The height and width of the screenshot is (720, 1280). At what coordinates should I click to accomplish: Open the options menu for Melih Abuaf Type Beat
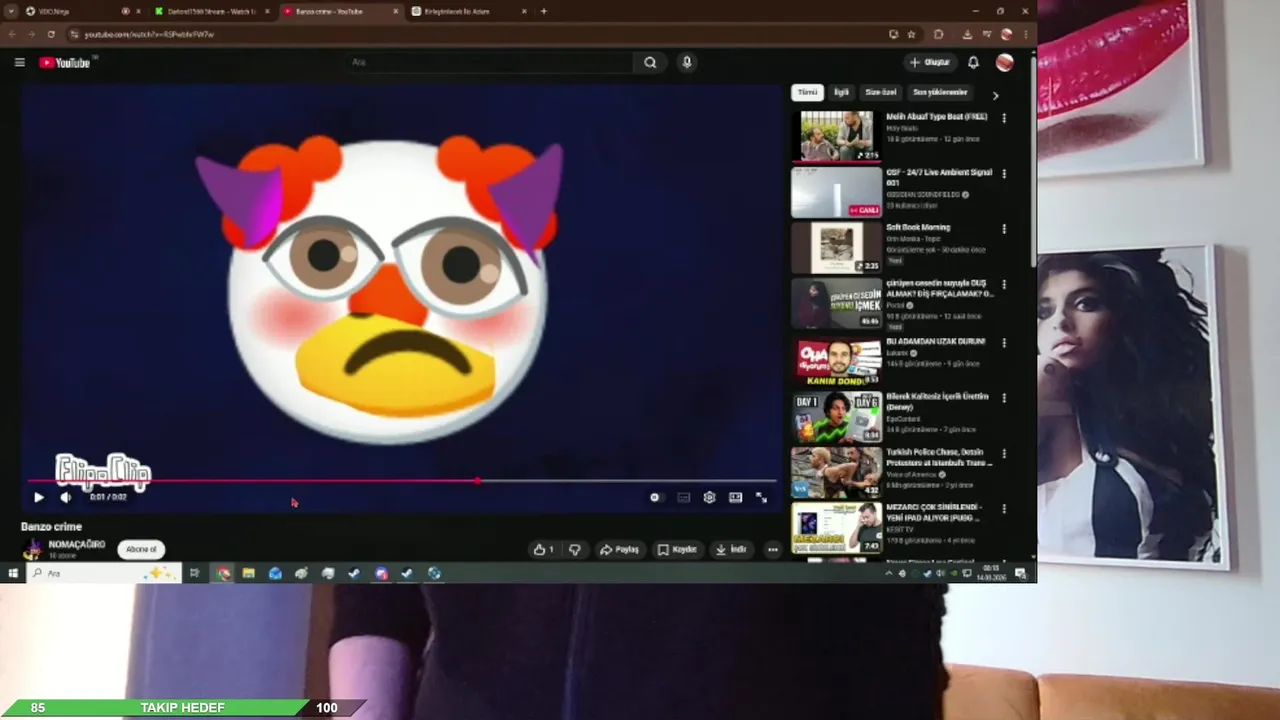1004,118
